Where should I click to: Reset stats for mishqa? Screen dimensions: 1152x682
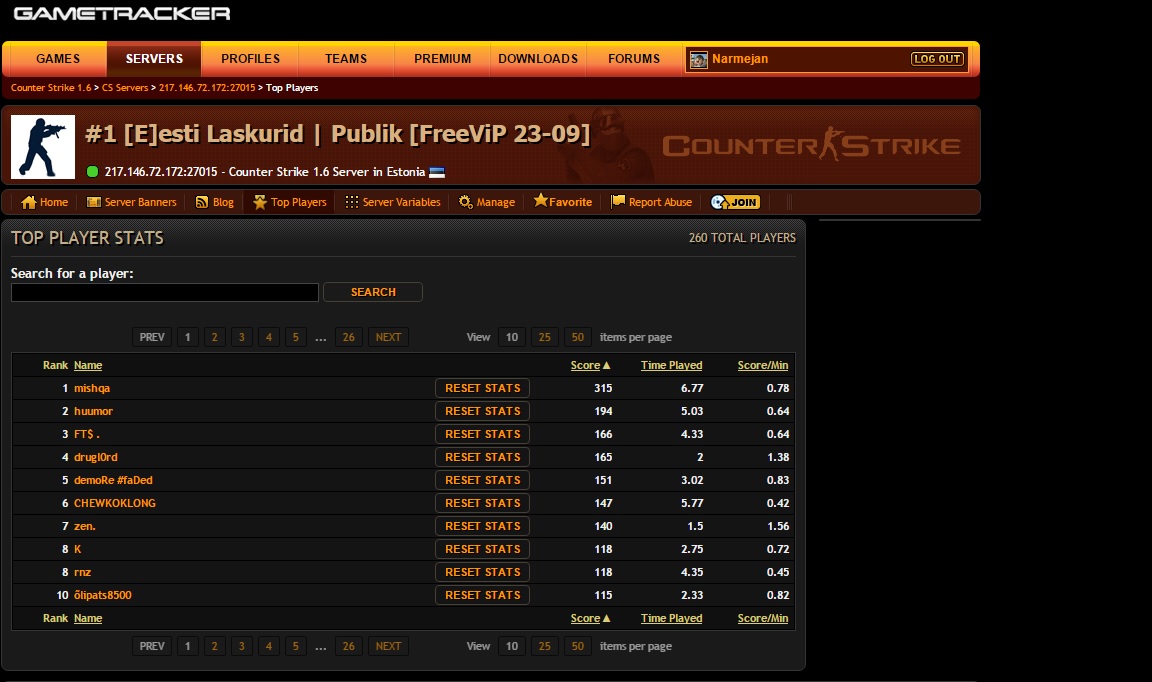click(x=483, y=388)
